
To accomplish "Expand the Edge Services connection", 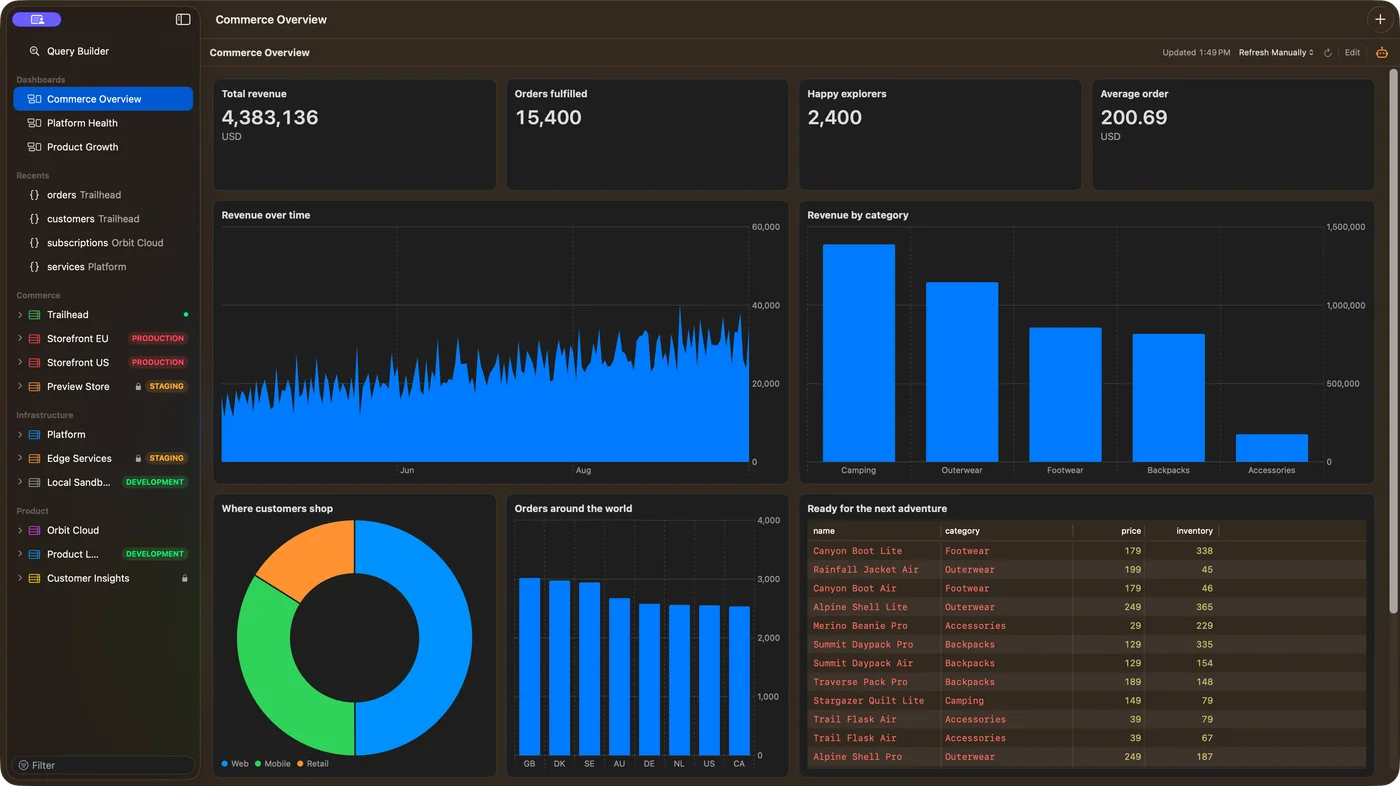I will point(20,459).
